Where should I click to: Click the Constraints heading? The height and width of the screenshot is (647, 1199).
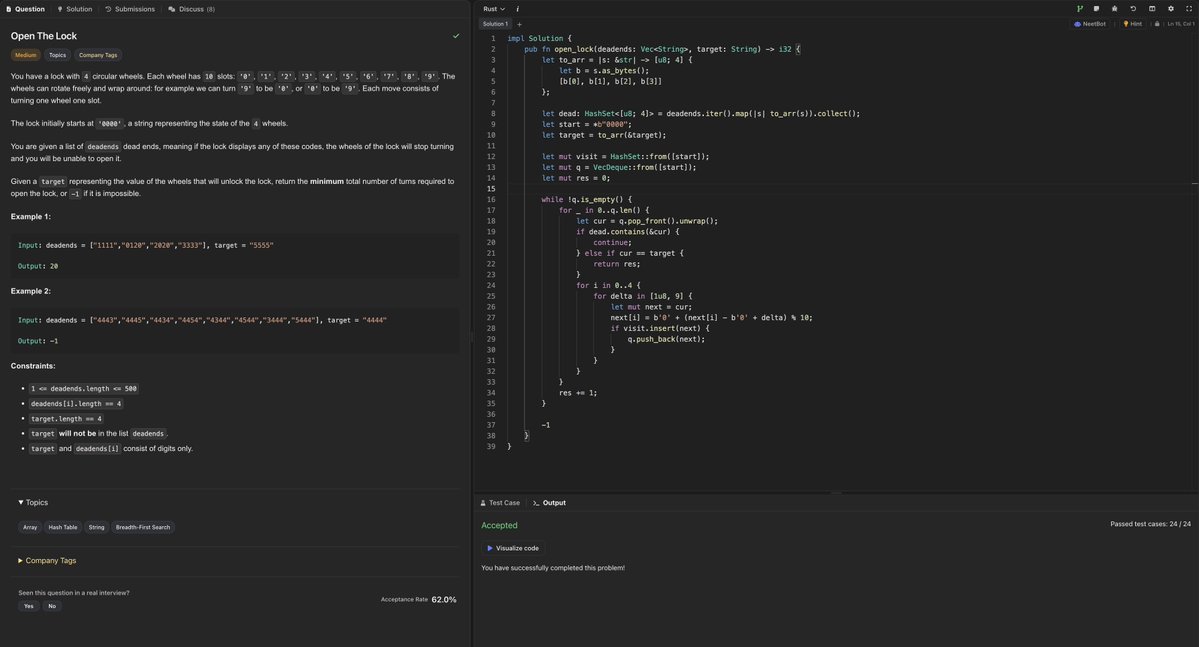pyautogui.click(x=33, y=366)
